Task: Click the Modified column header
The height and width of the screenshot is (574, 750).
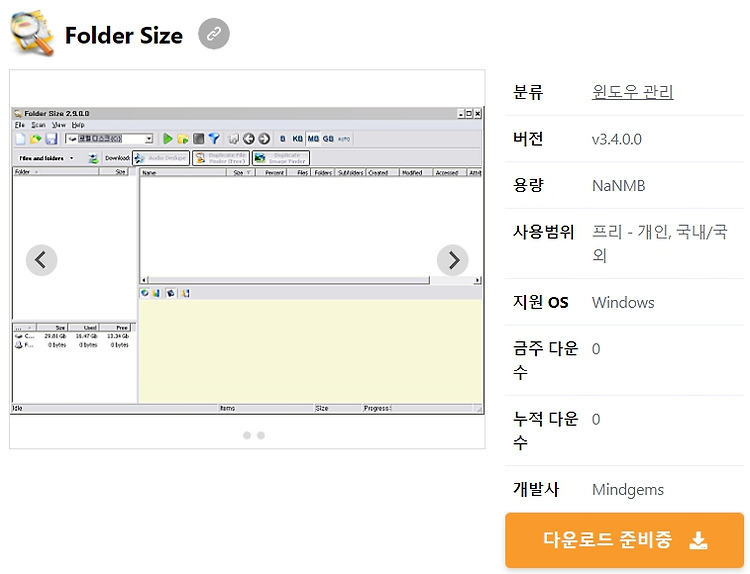Action: click(416, 173)
